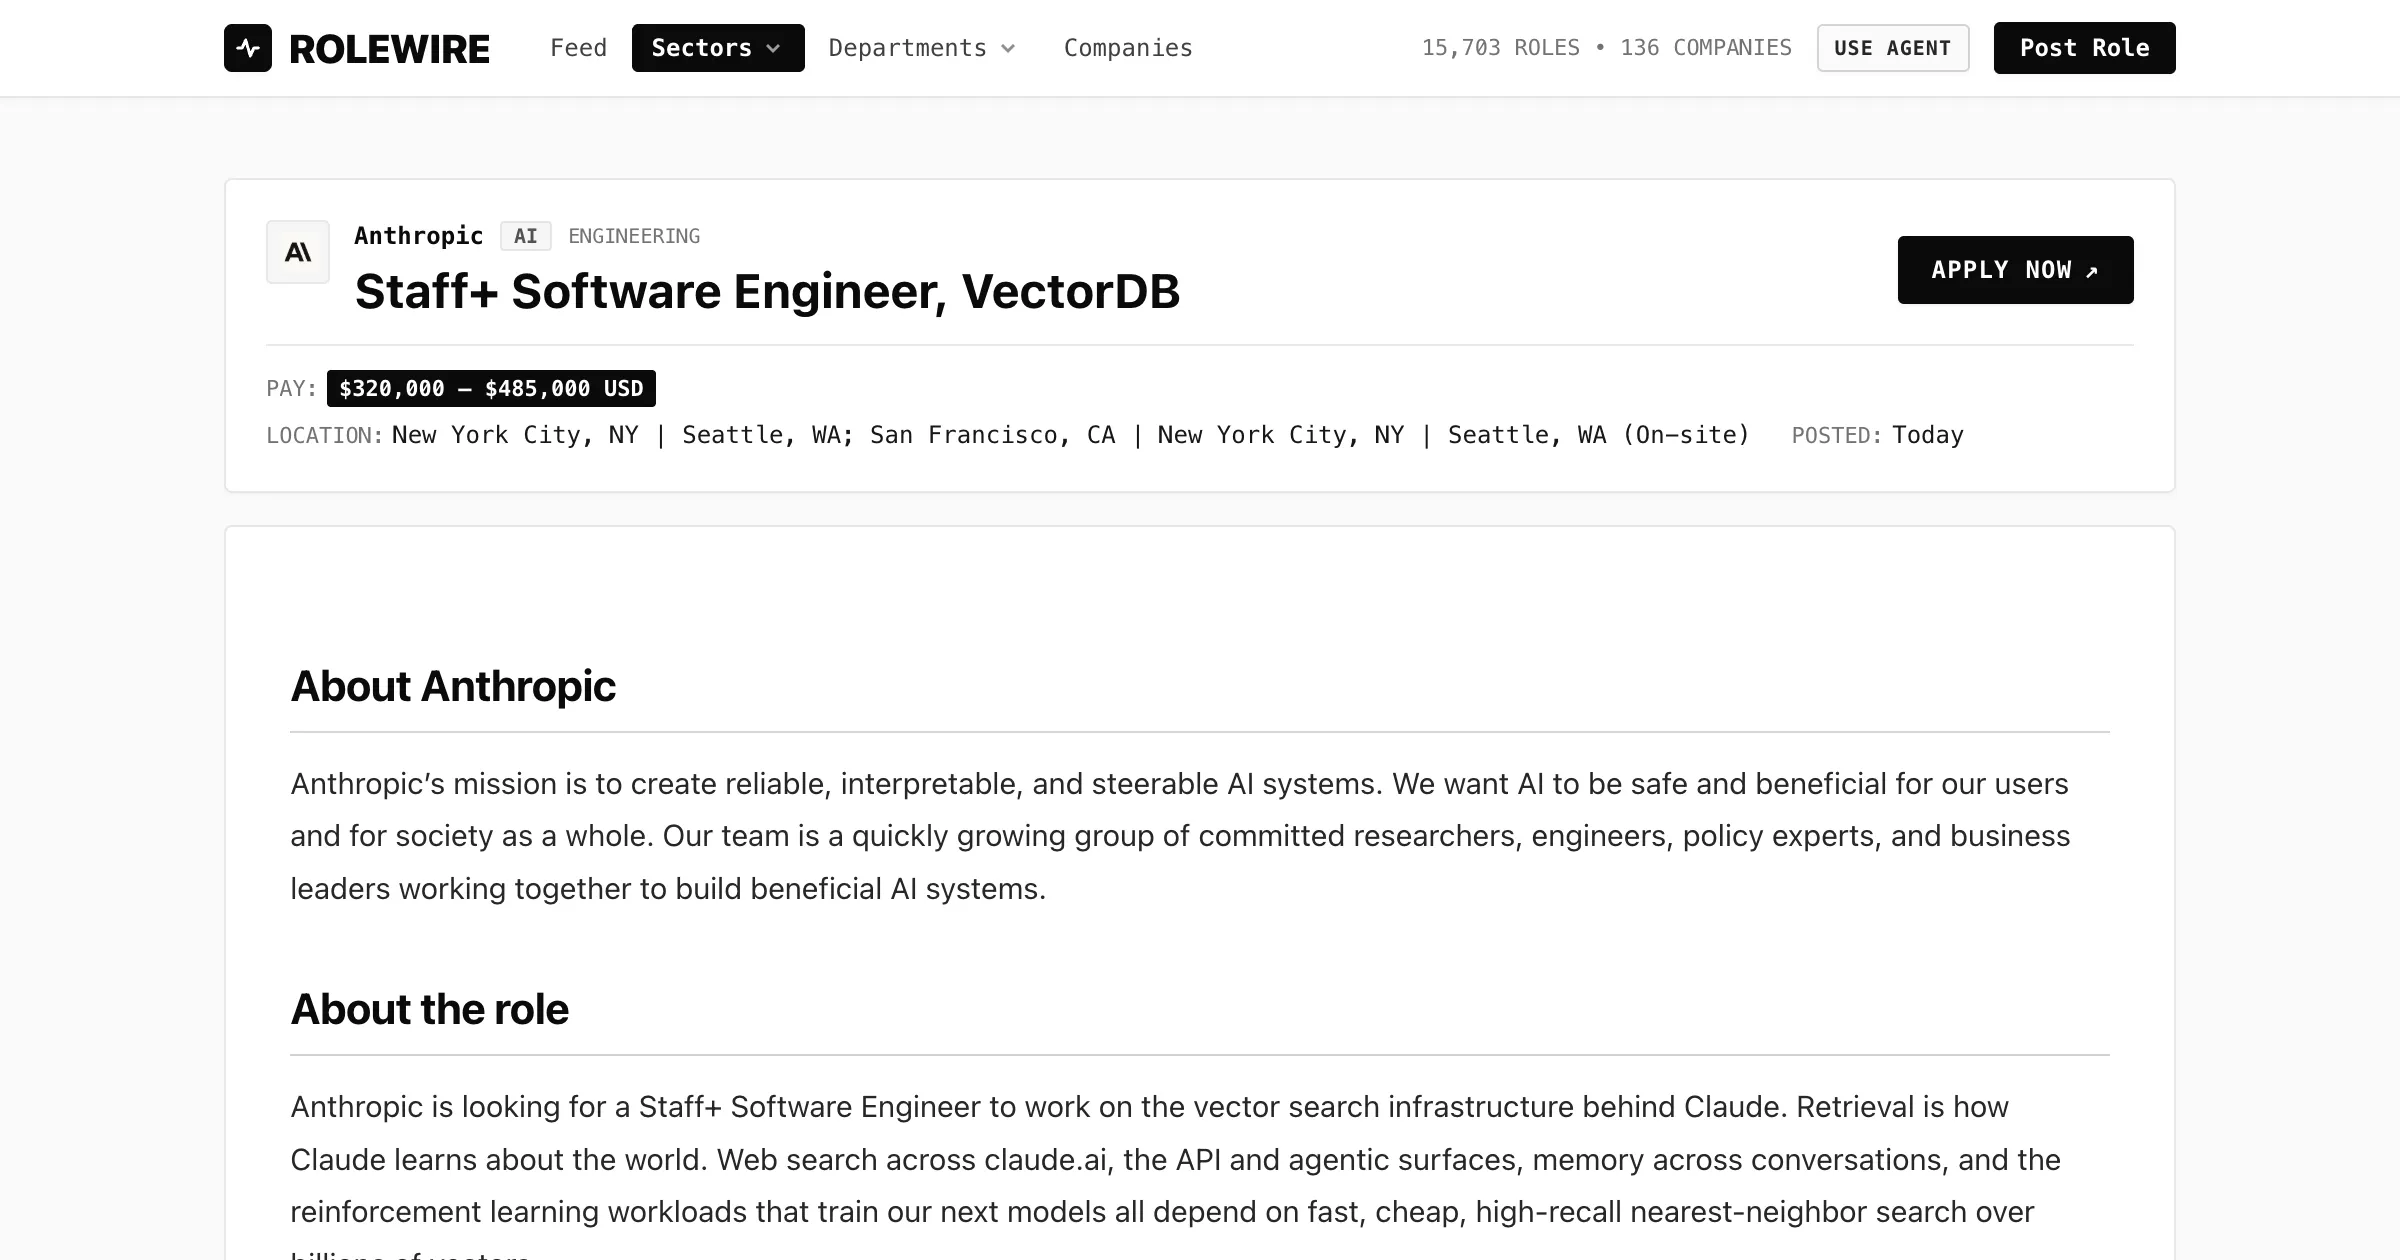This screenshot has width=2400, height=1260.
Task: Click the AI sector tag
Action: (526, 236)
